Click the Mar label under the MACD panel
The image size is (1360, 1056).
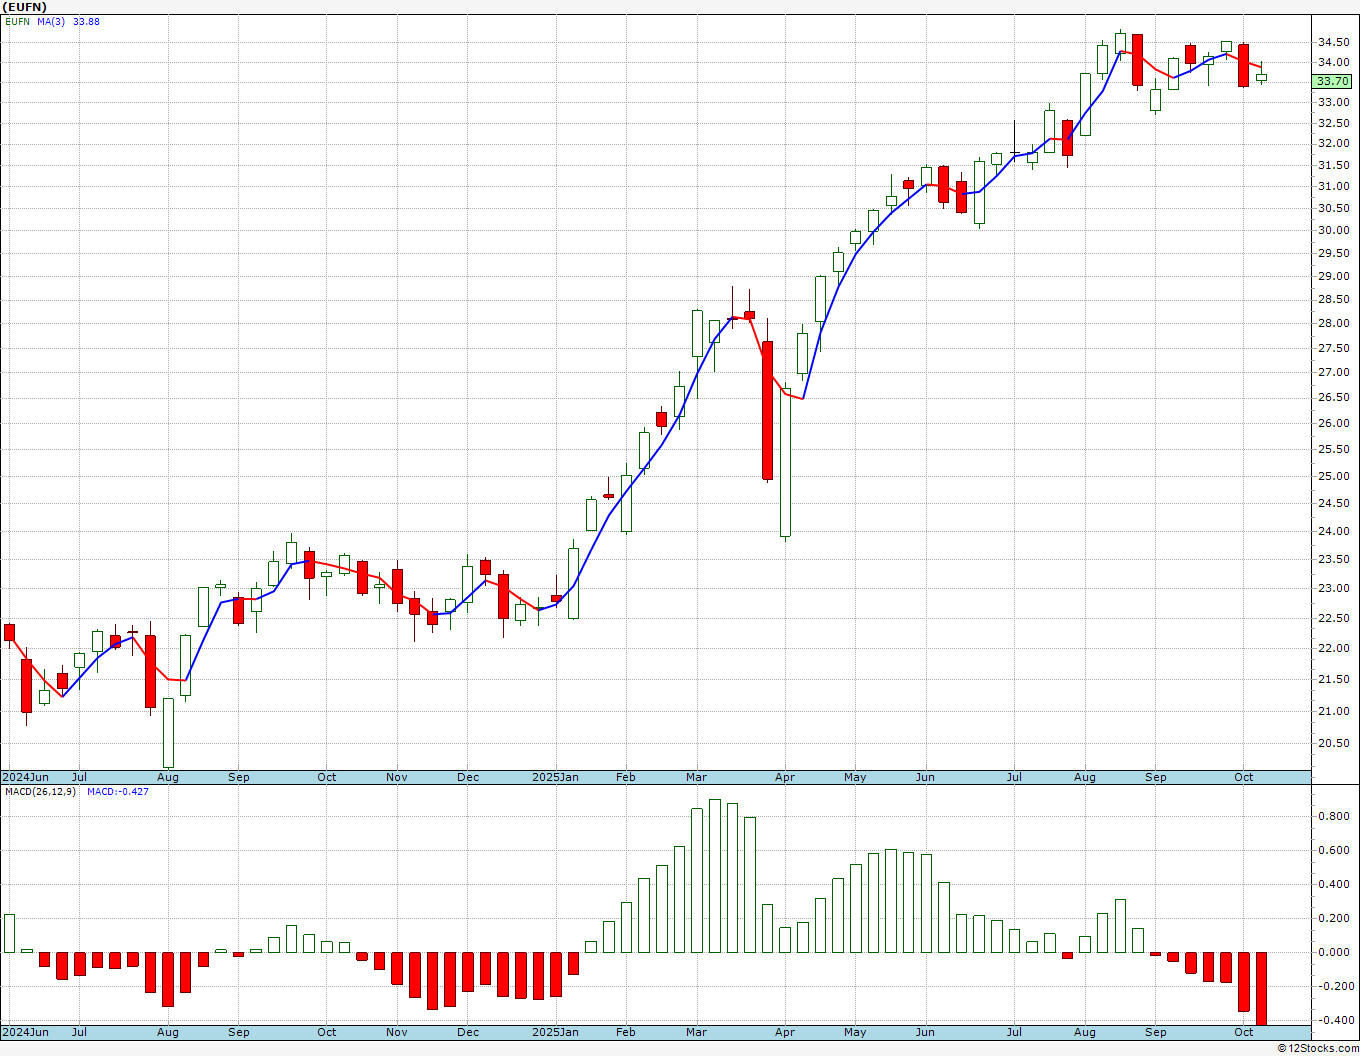tap(696, 1032)
